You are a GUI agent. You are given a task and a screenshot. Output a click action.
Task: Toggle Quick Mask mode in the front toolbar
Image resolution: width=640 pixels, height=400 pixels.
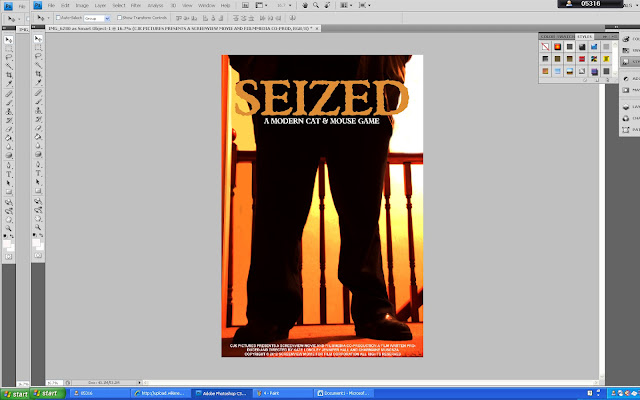38,255
